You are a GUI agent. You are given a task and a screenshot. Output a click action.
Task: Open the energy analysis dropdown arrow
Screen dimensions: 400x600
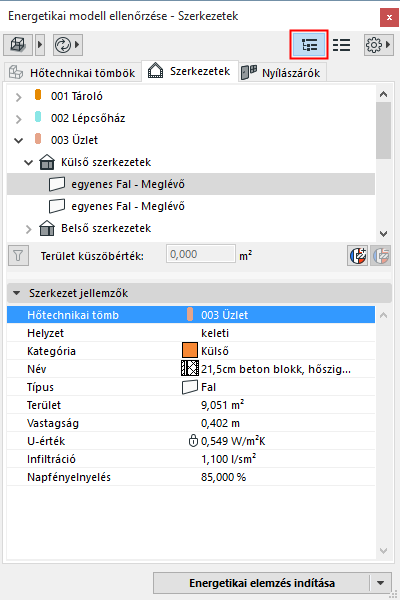click(x=380, y=583)
